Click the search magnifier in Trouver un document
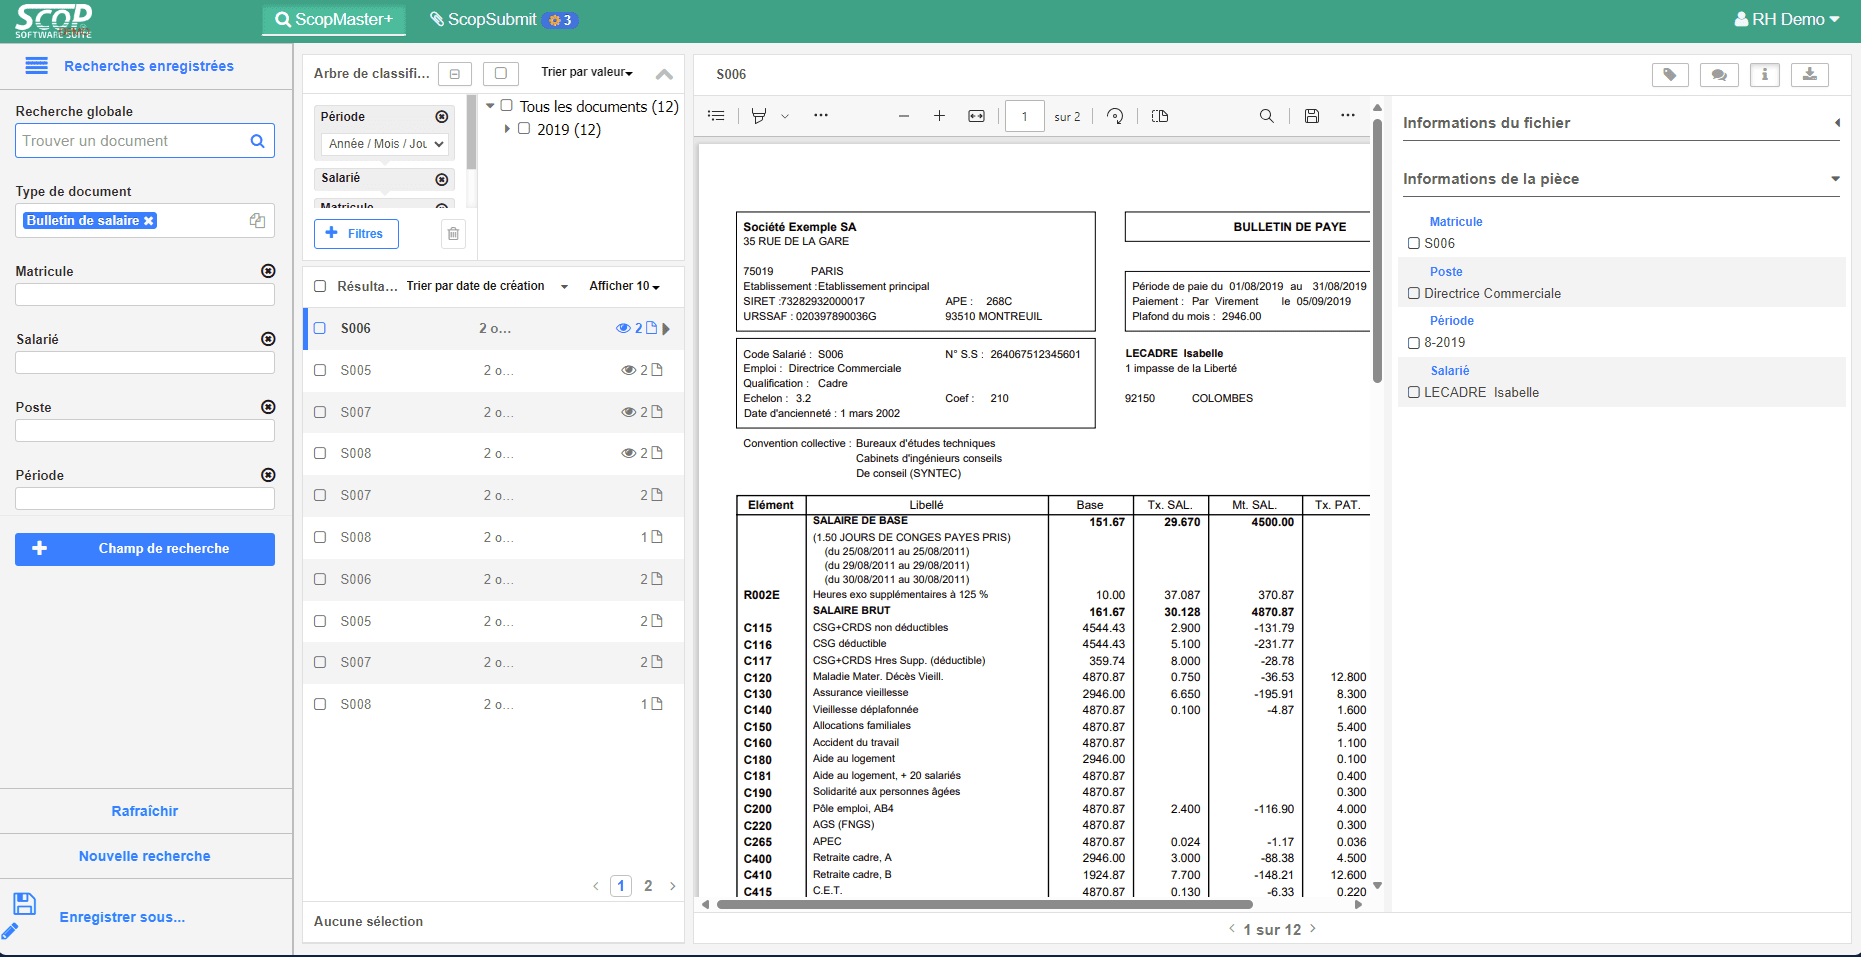This screenshot has width=1861, height=957. tap(257, 141)
